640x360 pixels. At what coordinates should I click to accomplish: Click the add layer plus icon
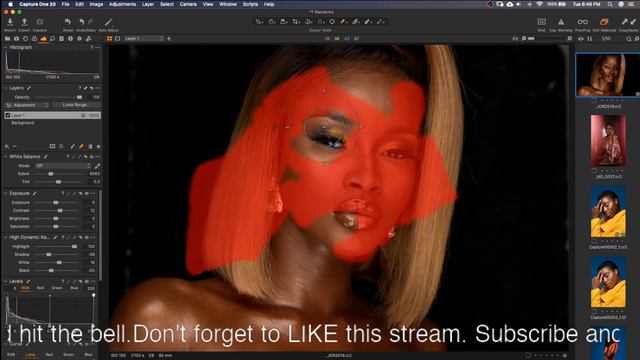pyautogui.click(x=7, y=146)
